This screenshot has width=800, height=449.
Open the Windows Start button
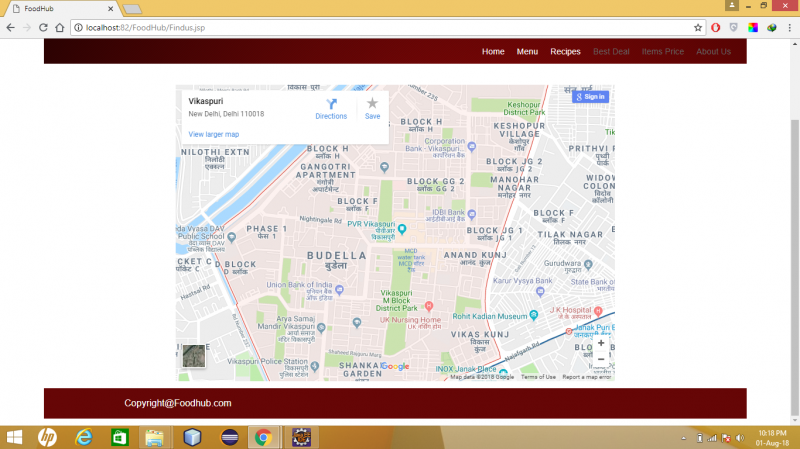coord(14,437)
